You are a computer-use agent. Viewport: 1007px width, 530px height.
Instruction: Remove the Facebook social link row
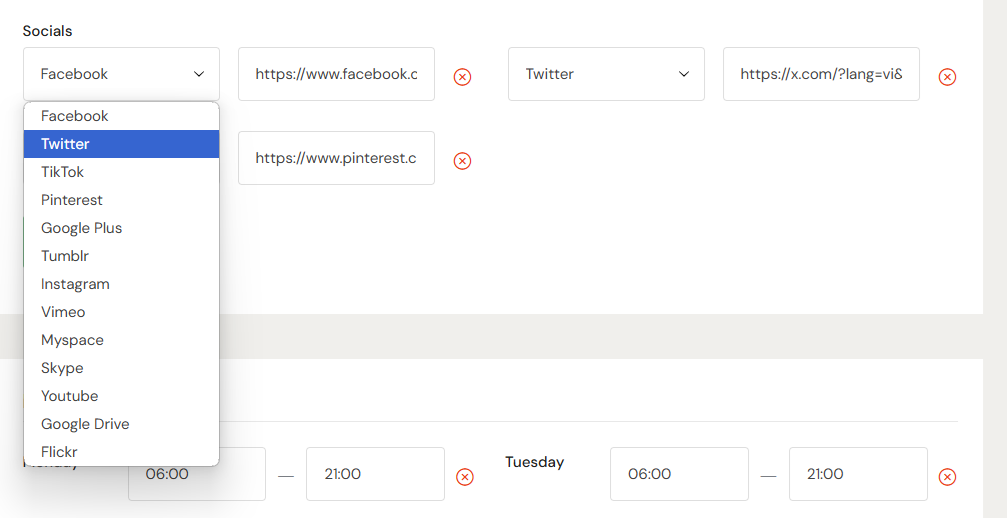462,77
